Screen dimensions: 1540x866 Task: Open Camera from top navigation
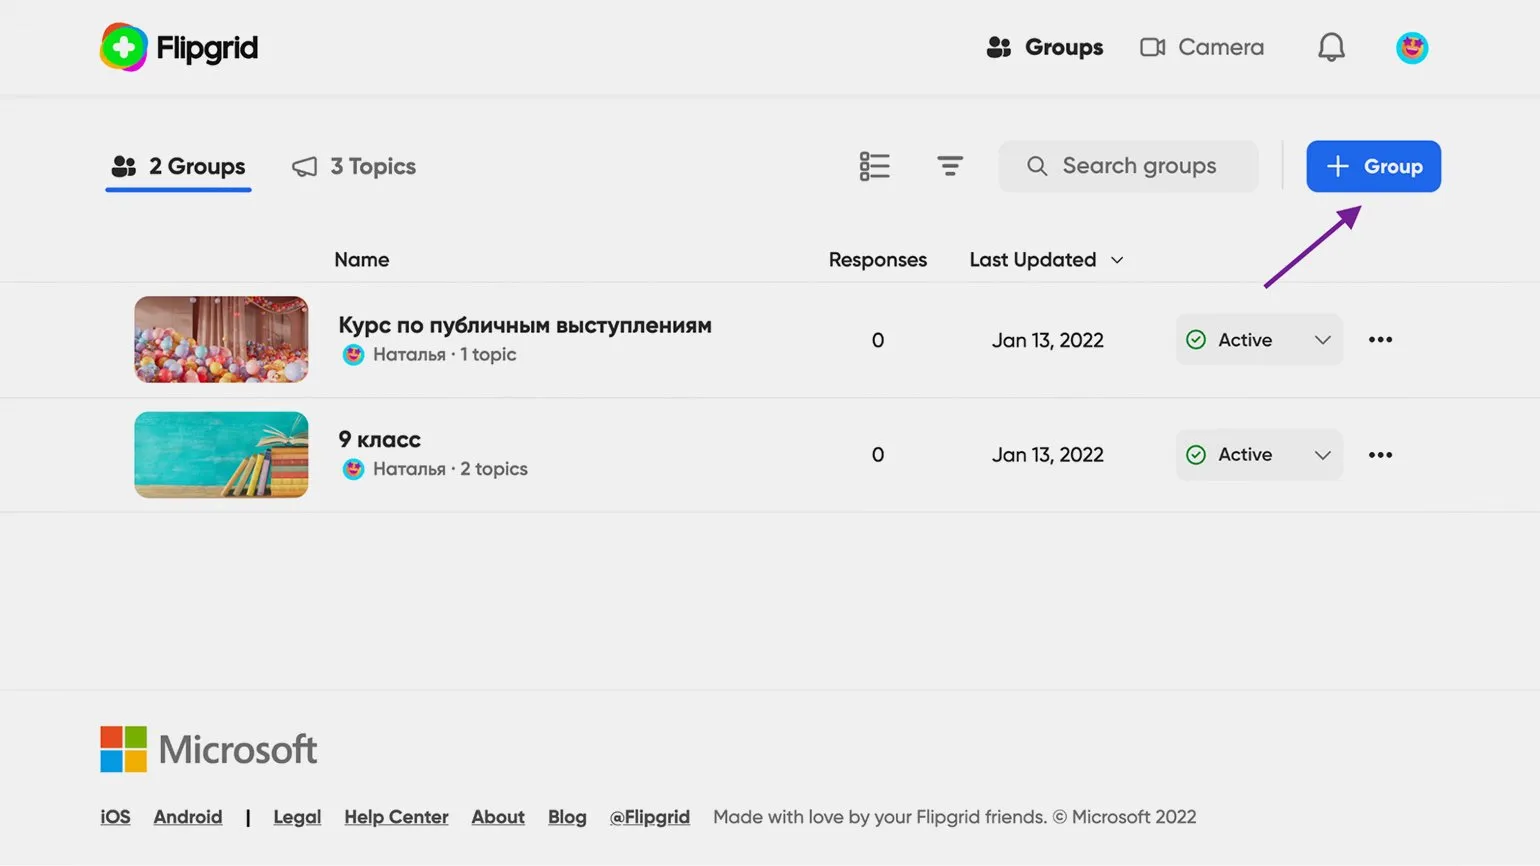(x=1202, y=47)
